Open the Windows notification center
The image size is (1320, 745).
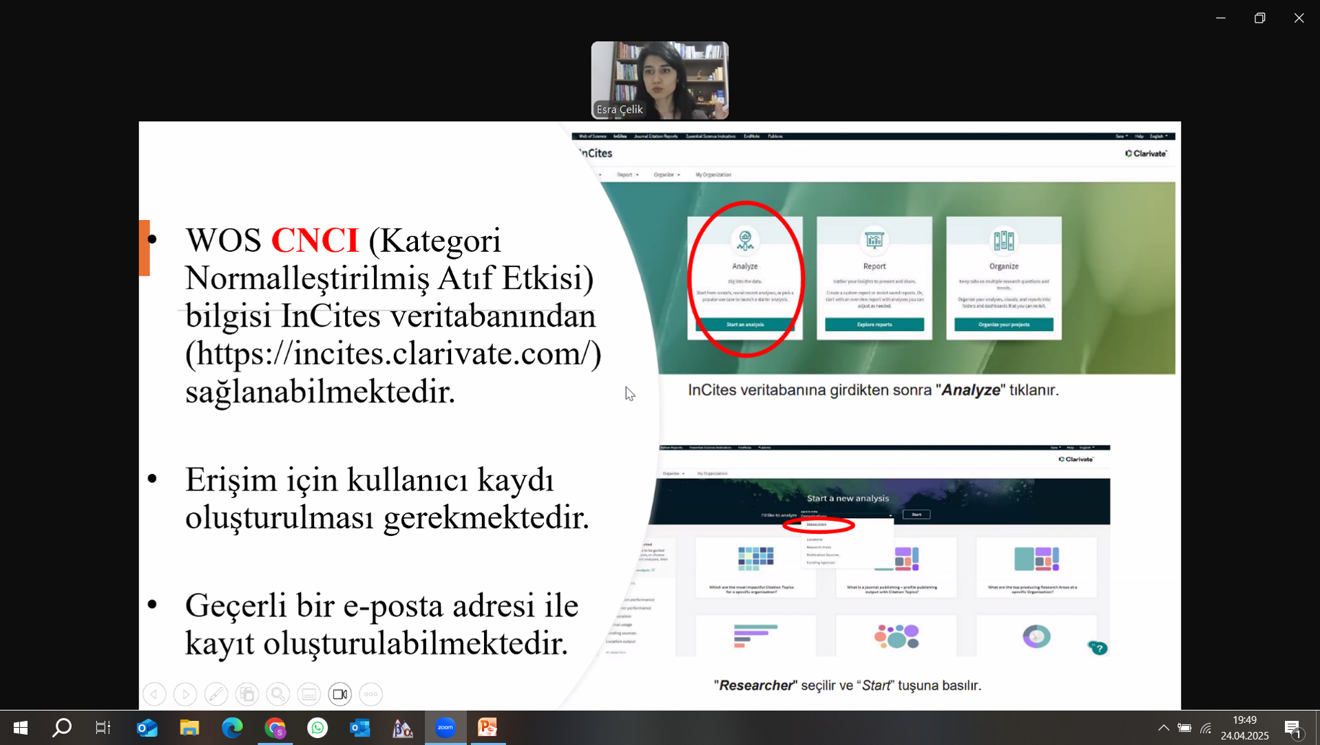tap(1292, 728)
